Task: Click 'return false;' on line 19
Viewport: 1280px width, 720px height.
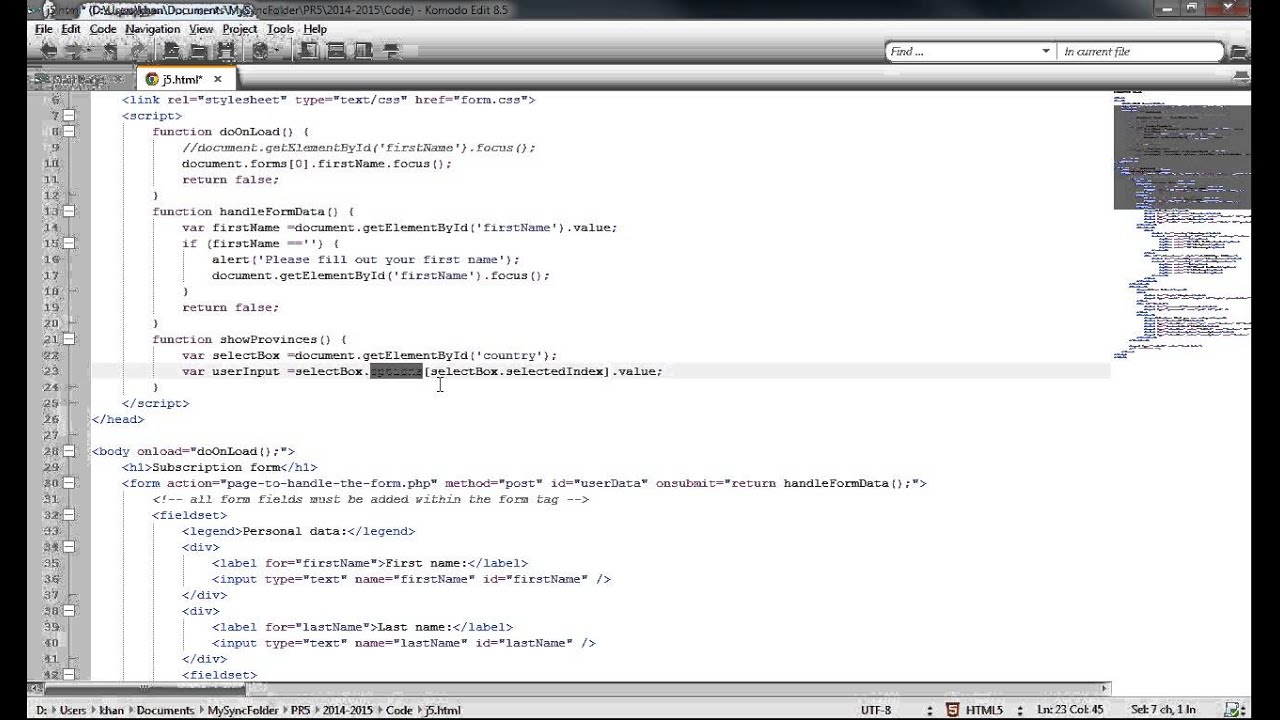Action: pyautogui.click(x=230, y=308)
